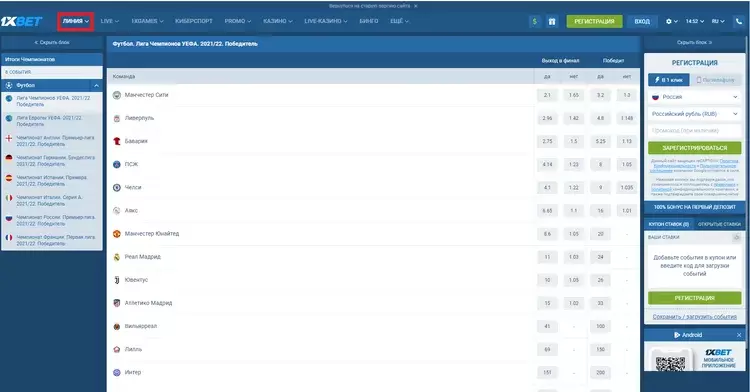
Task: Open the ЕЩЁ more menu
Action: 399,21
